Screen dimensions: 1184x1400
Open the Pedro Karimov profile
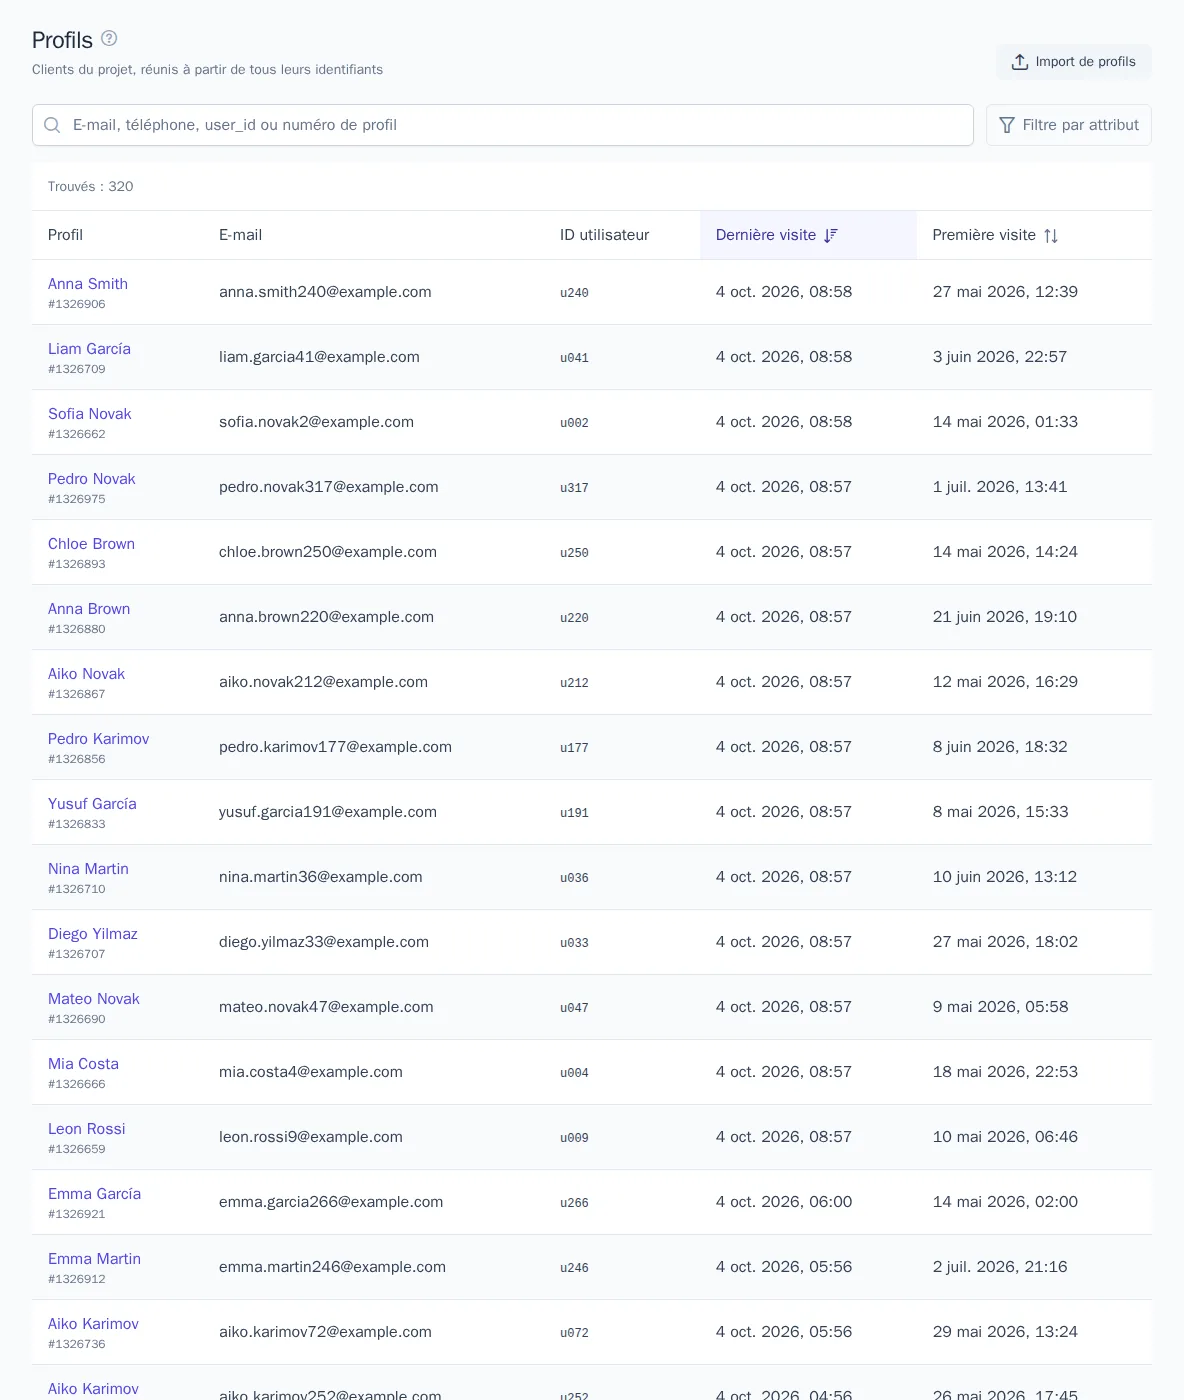98,739
